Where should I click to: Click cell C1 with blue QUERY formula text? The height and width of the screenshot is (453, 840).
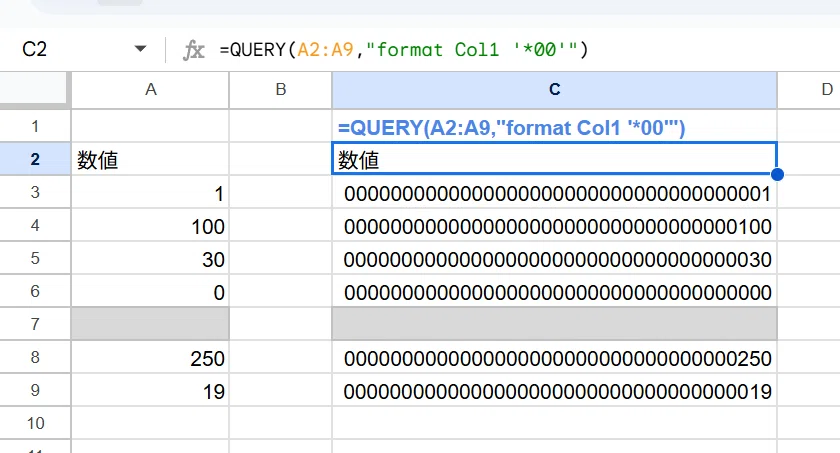pyautogui.click(x=554, y=126)
